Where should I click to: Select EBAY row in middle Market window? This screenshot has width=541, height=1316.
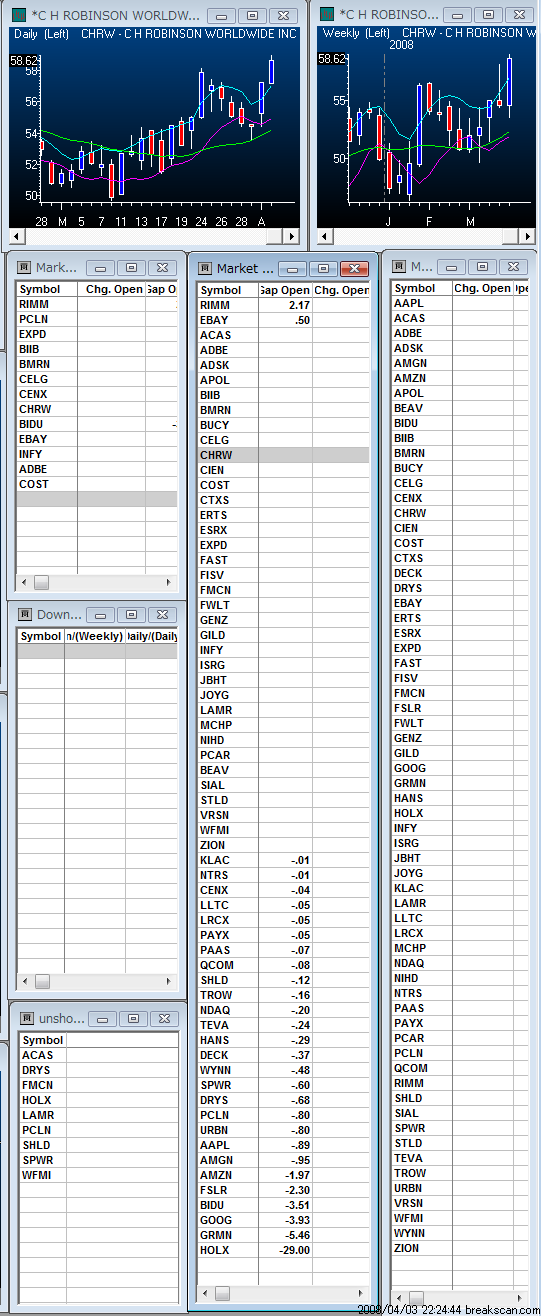click(283, 320)
